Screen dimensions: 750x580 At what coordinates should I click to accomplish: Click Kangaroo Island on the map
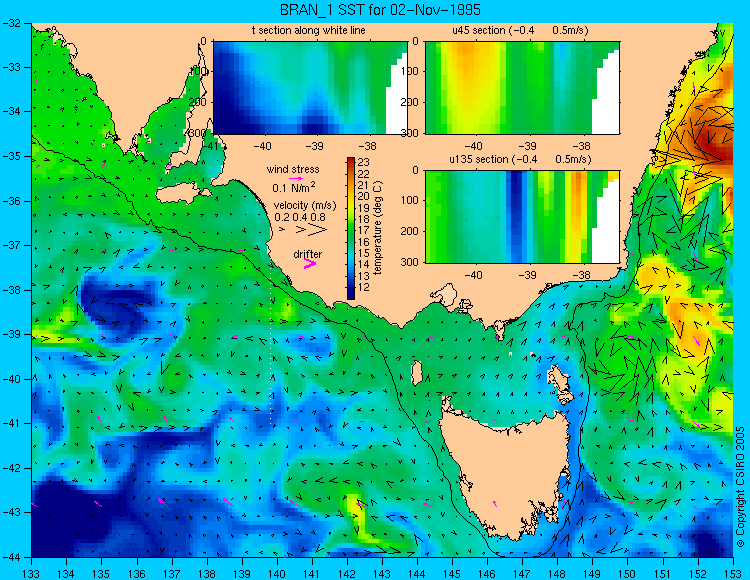click(183, 195)
